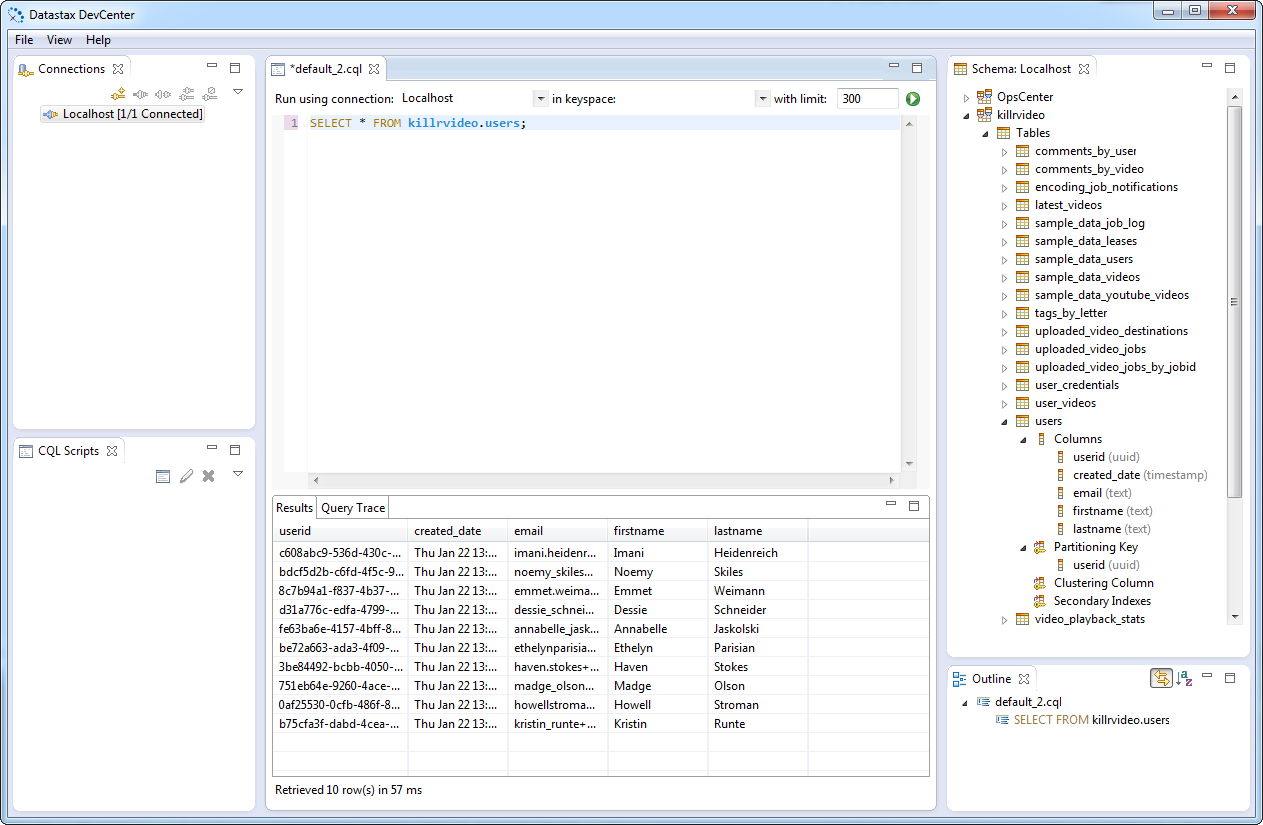This screenshot has width=1263, height=825.
Task: Click the New Connection plug icon
Action: tap(118, 93)
